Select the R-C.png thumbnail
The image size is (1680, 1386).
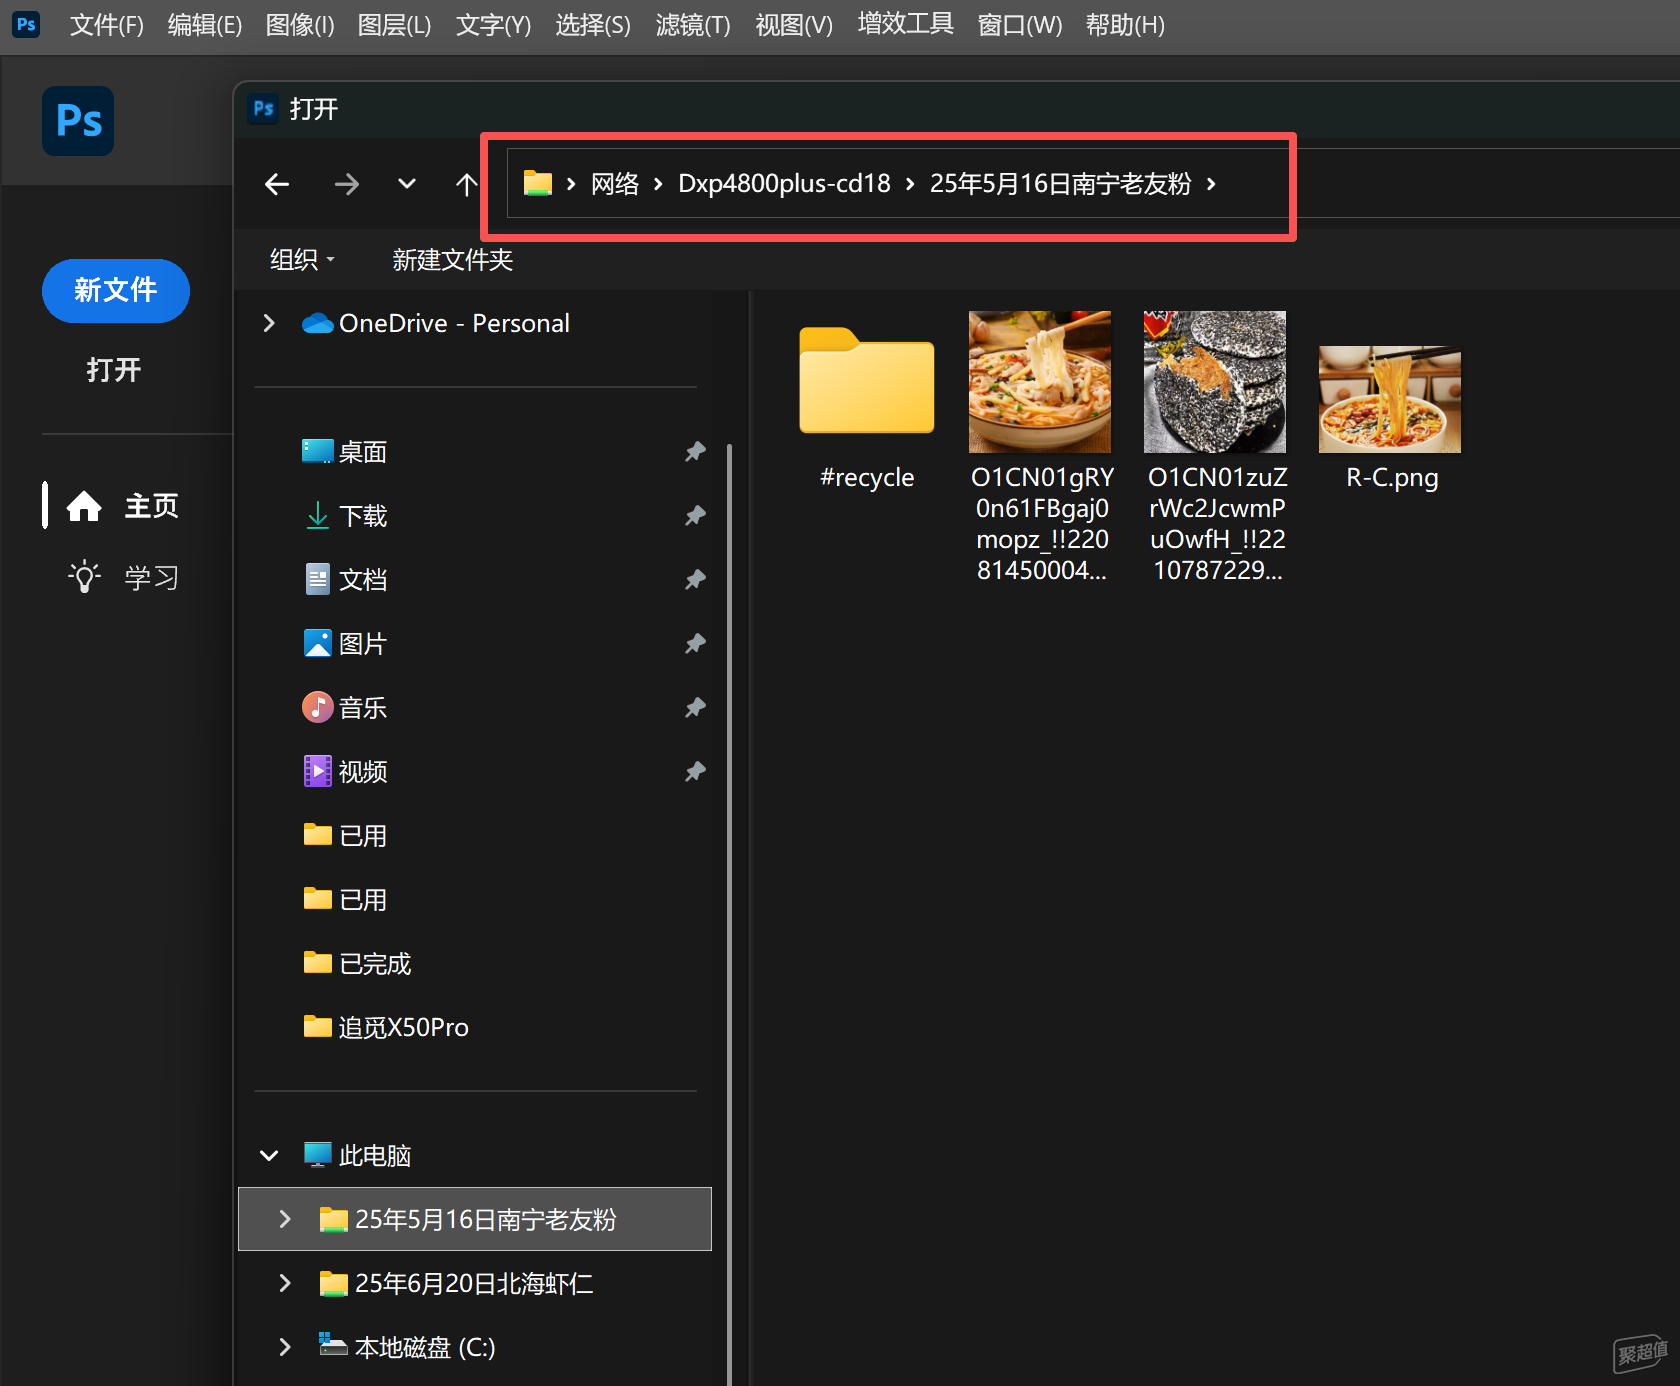tap(1390, 400)
